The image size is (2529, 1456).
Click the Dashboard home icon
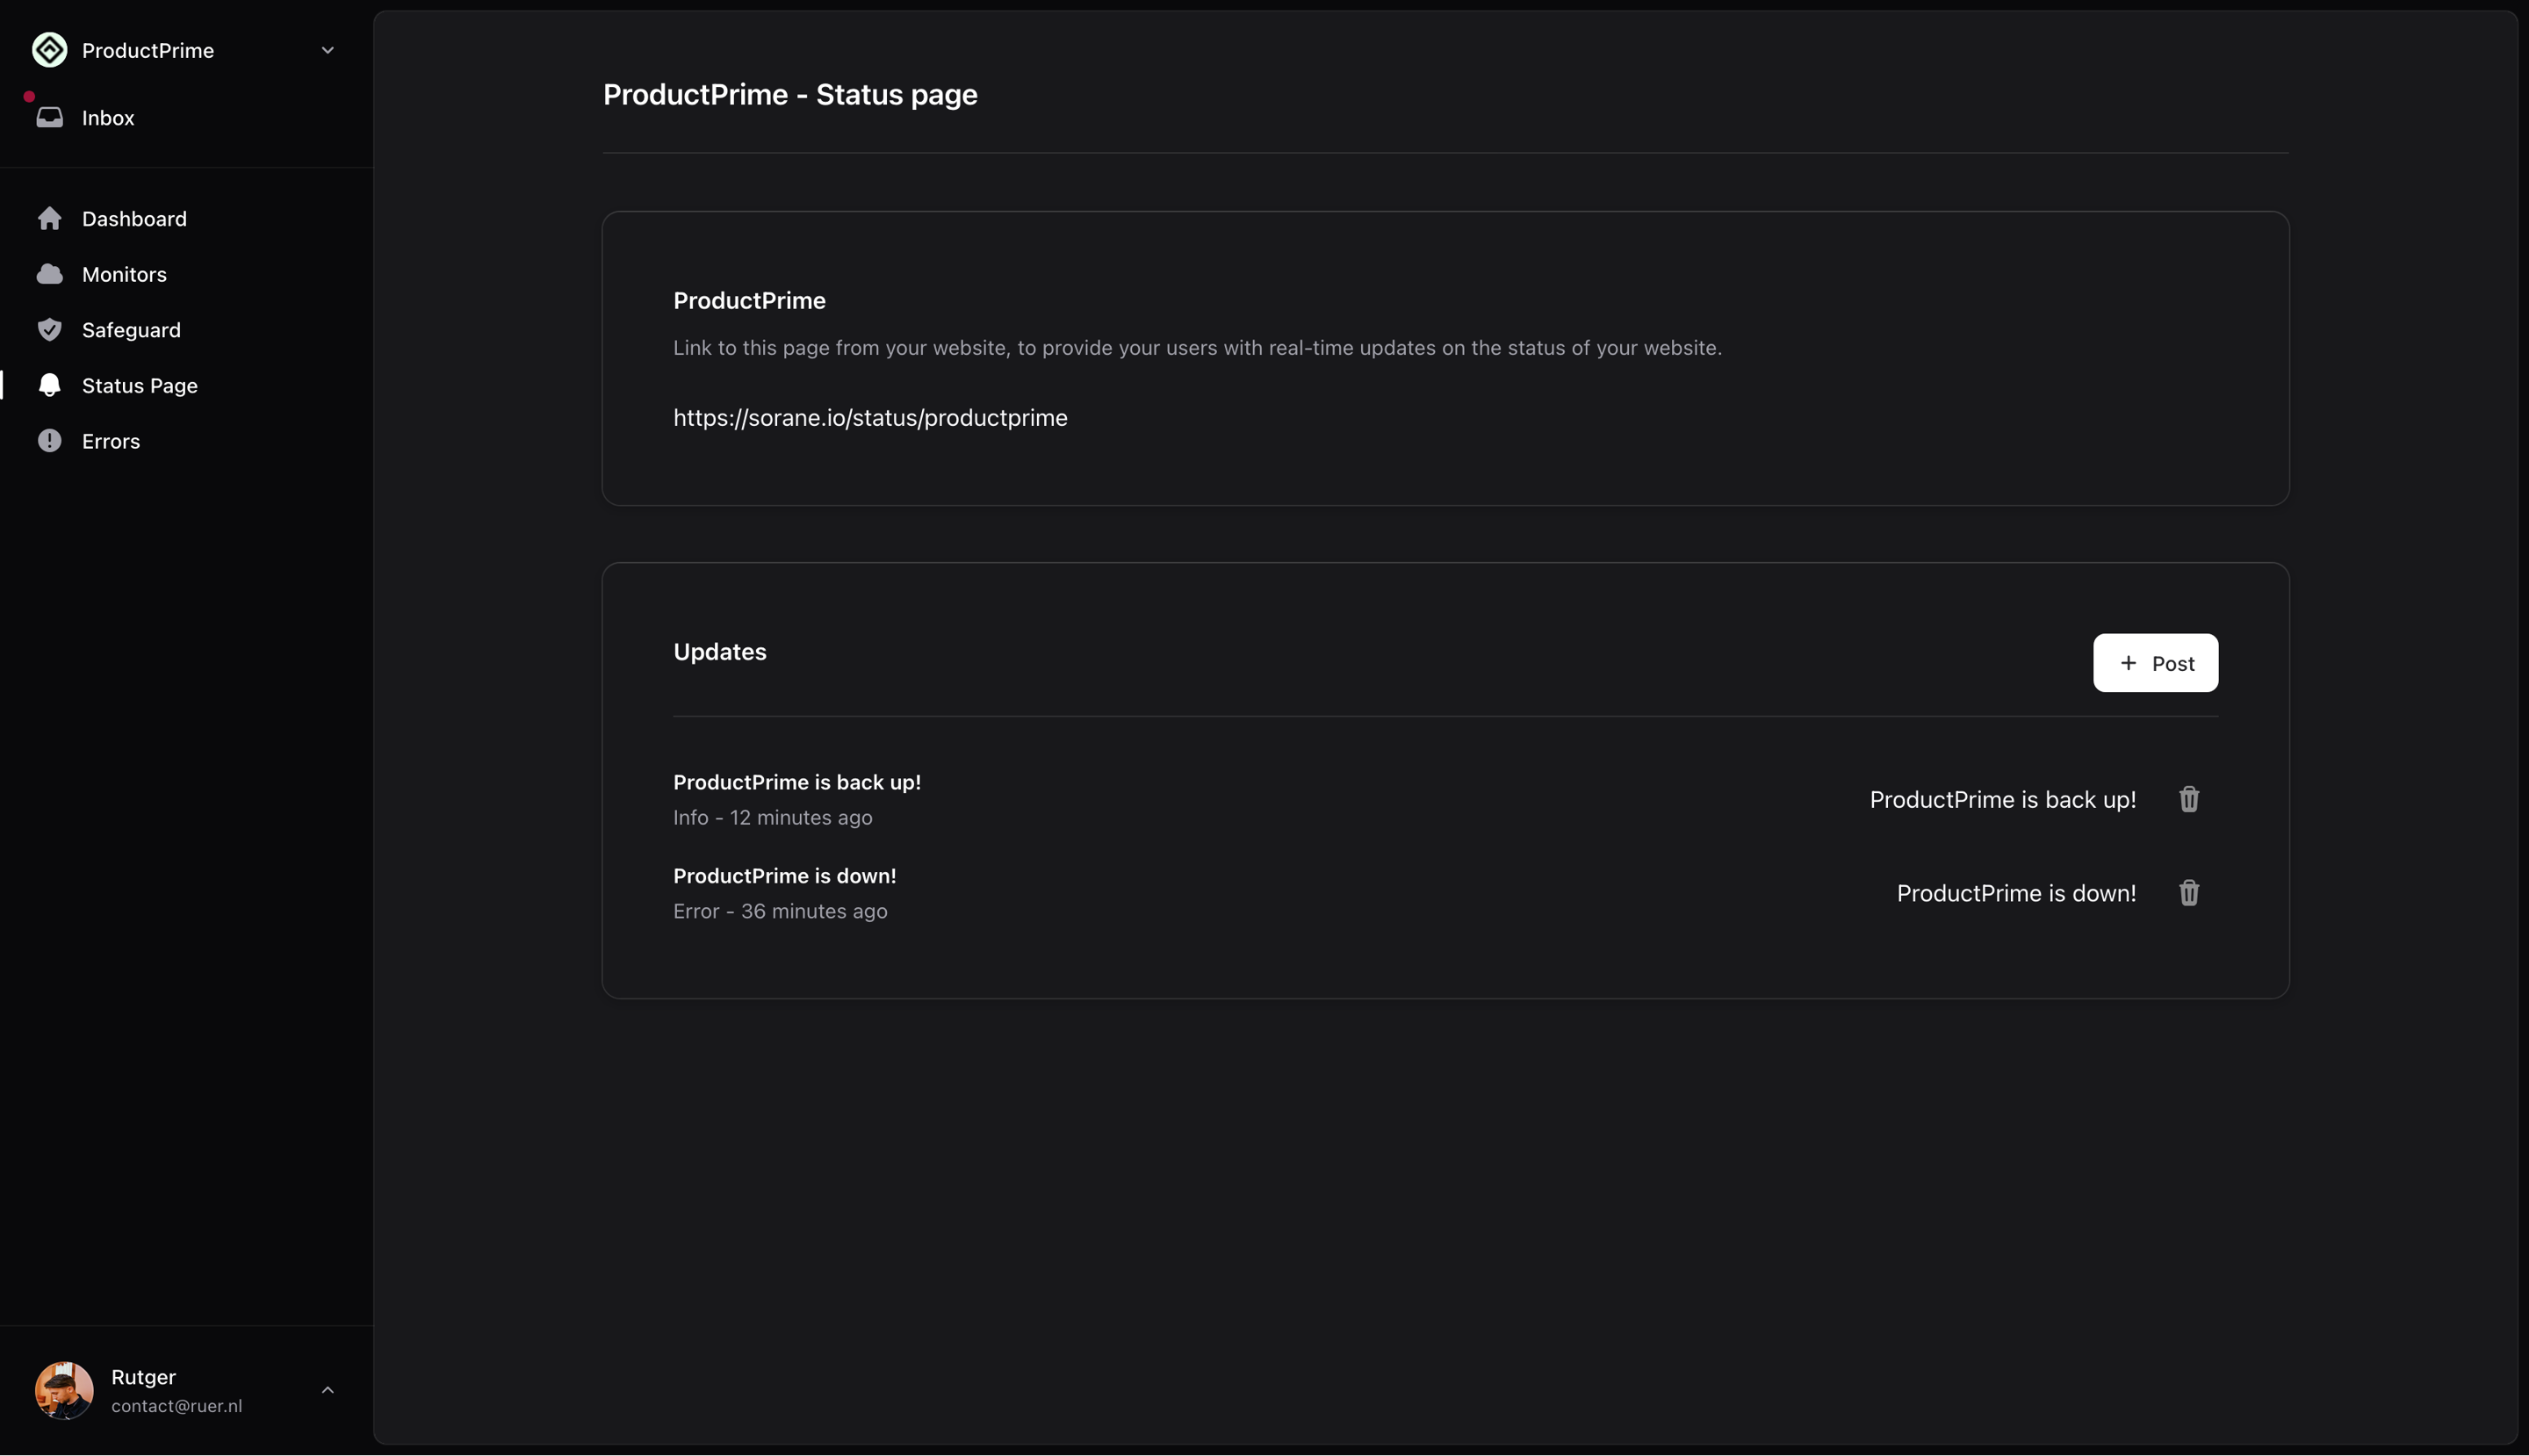coord(49,219)
